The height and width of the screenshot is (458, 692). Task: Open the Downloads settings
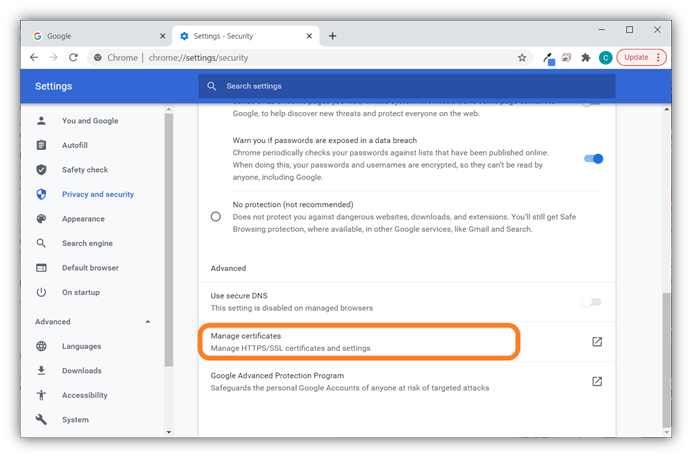82,371
